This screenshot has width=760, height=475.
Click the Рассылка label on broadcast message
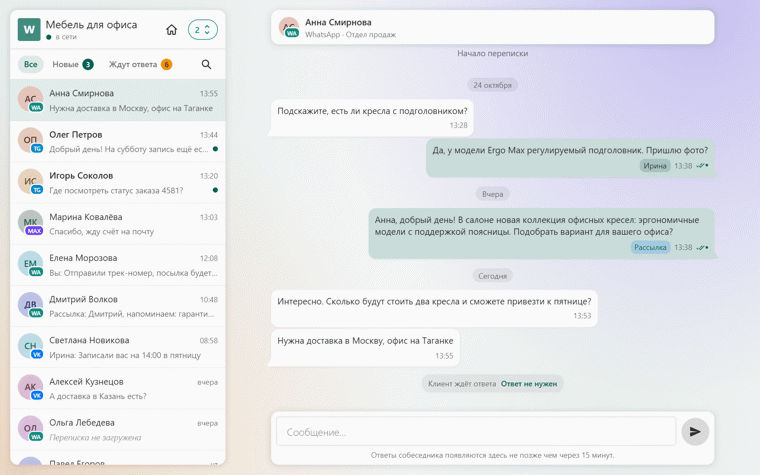pyautogui.click(x=650, y=248)
